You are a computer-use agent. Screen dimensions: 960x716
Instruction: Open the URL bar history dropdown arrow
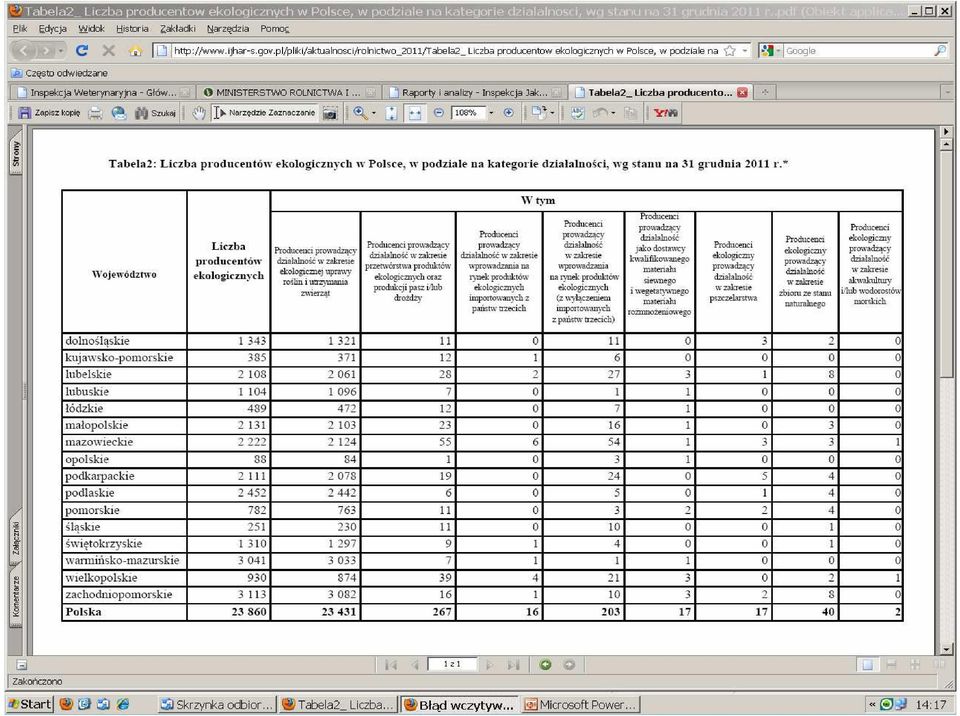(745, 51)
